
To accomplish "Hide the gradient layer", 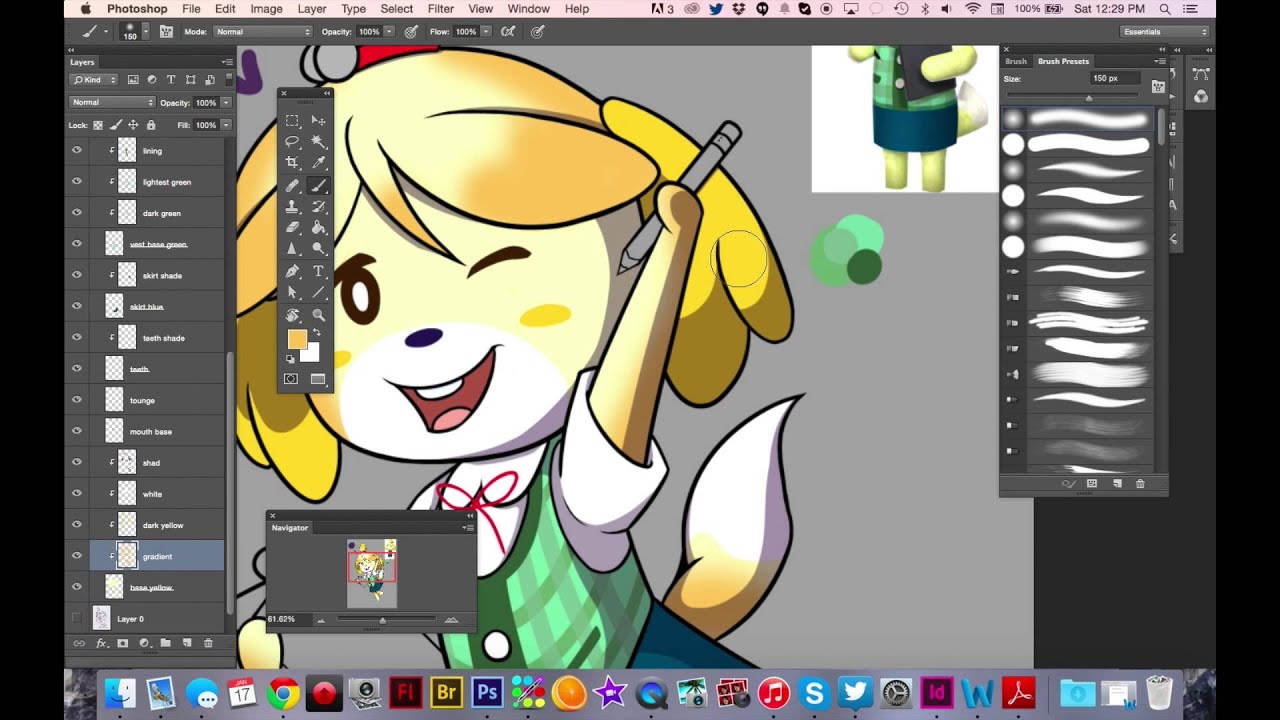I will tap(76, 556).
